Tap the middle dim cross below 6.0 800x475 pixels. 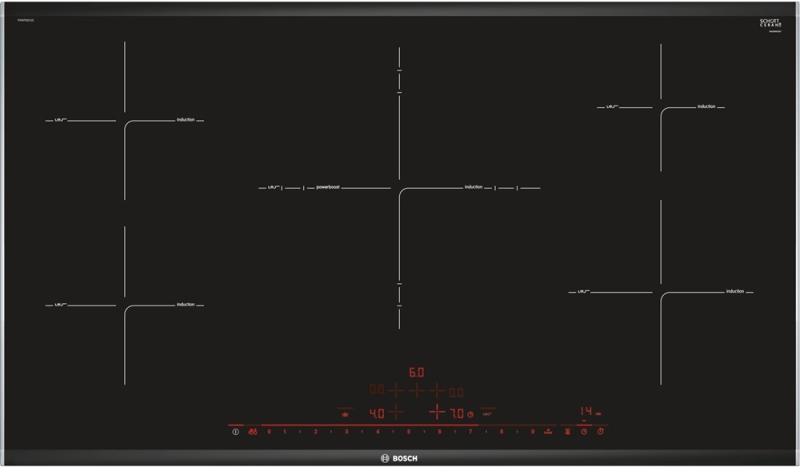(417, 391)
